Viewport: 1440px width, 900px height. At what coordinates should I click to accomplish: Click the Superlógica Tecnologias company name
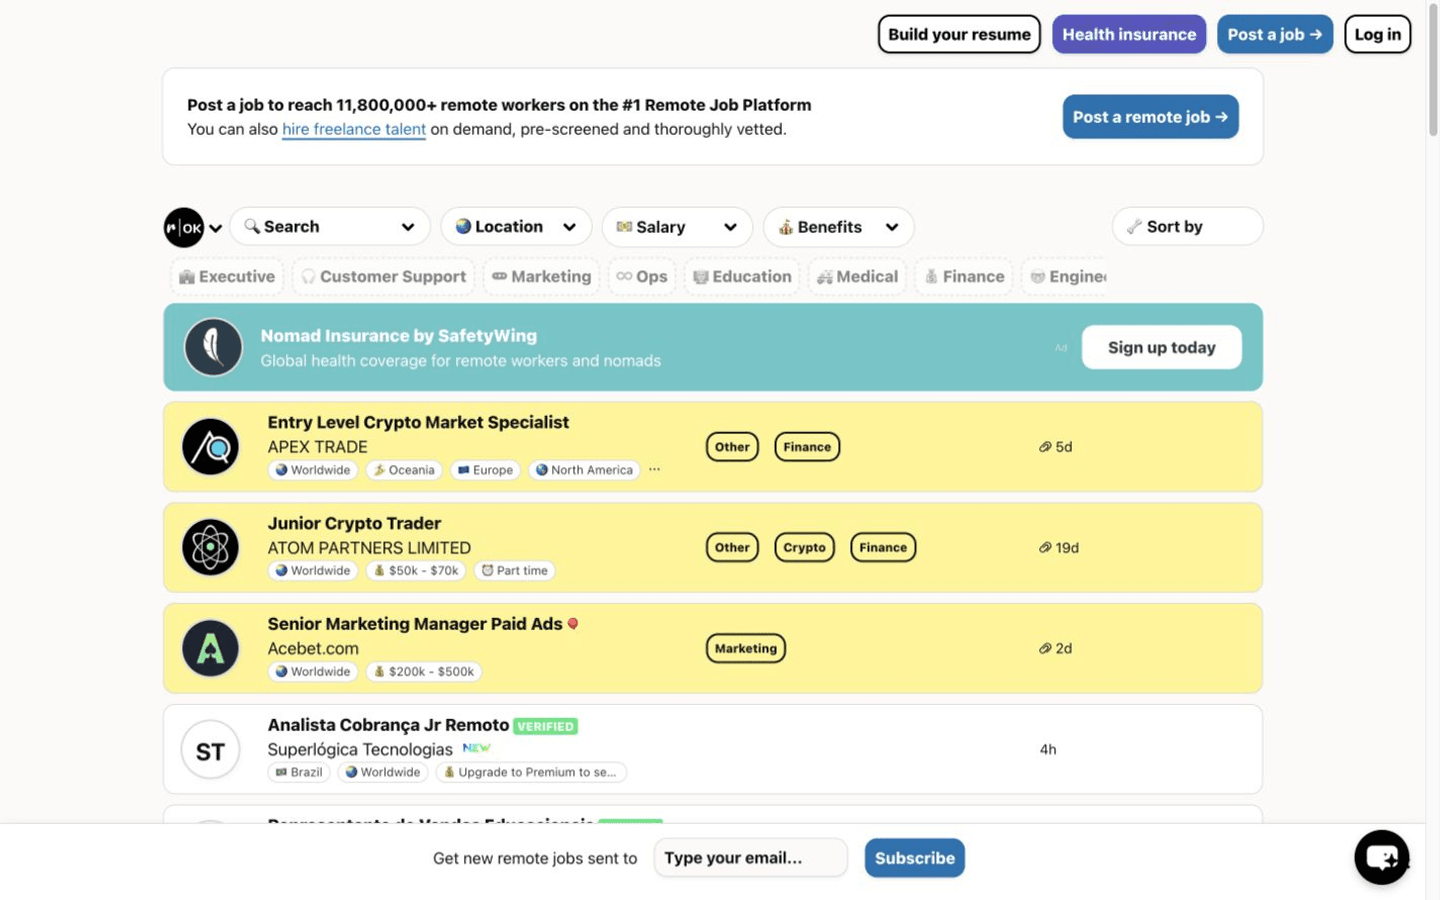360,749
